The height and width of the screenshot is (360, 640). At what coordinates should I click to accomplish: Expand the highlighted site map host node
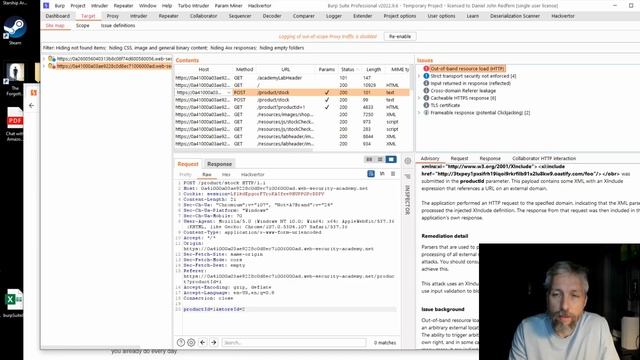[x=44, y=66]
